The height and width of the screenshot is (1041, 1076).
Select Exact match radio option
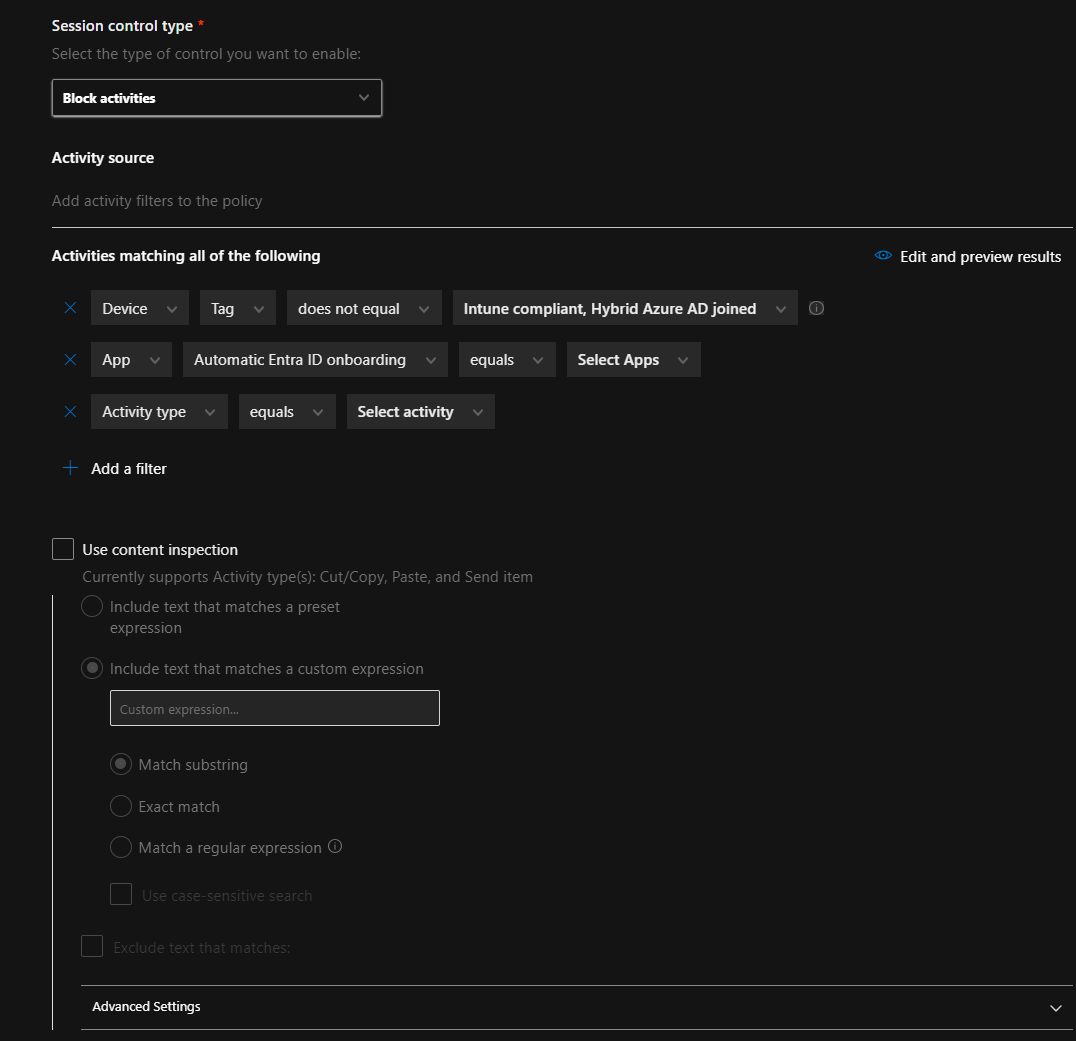121,806
